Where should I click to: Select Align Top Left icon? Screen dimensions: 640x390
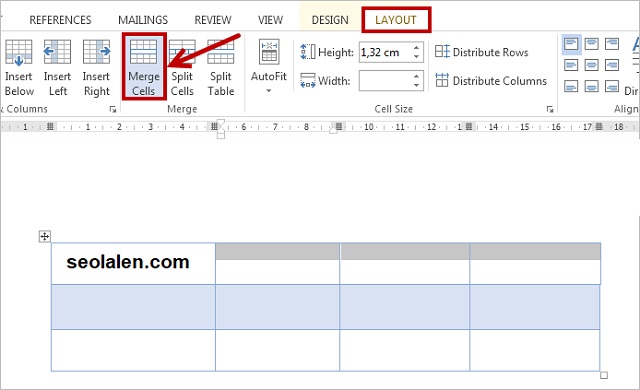click(x=571, y=44)
